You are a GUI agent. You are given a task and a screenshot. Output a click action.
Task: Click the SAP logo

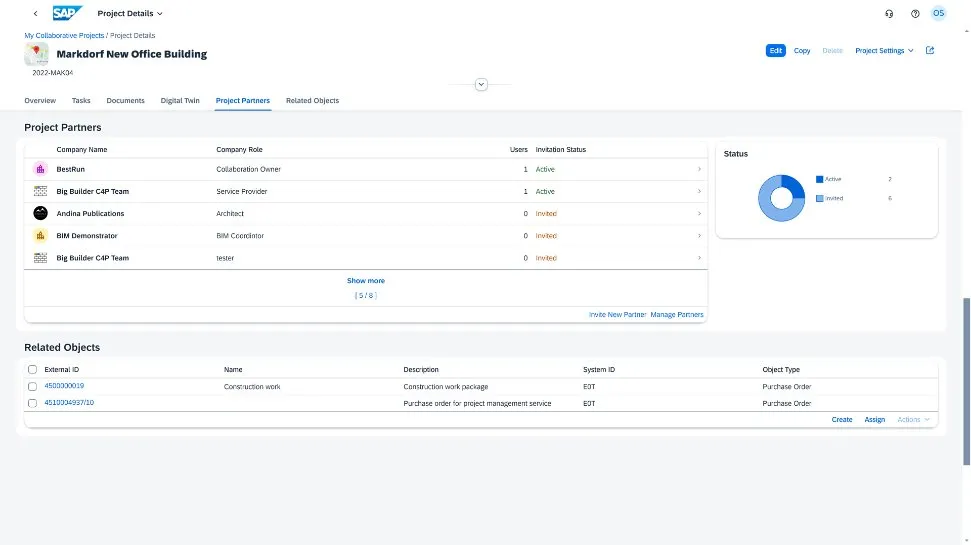click(67, 13)
